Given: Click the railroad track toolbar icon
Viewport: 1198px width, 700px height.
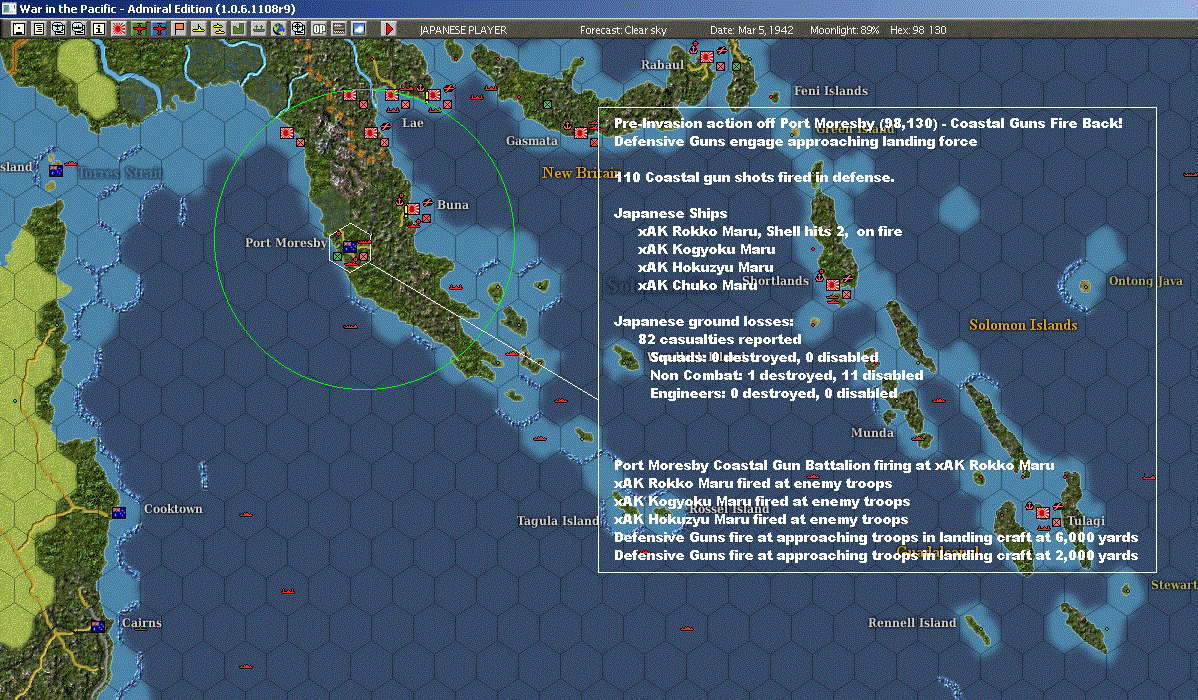Looking at the screenshot, I should [338, 29].
